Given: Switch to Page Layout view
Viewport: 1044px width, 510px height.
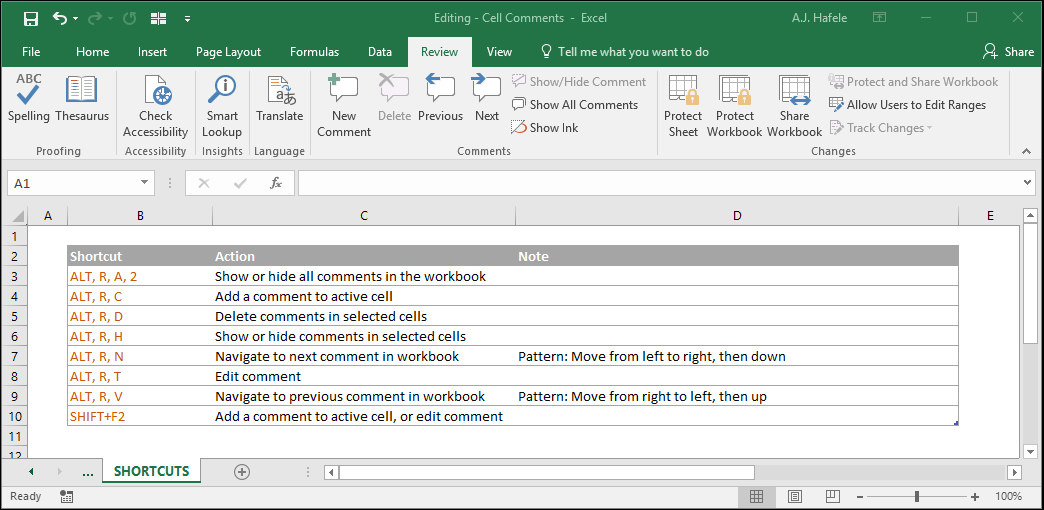Looking at the screenshot, I should 794,497.
